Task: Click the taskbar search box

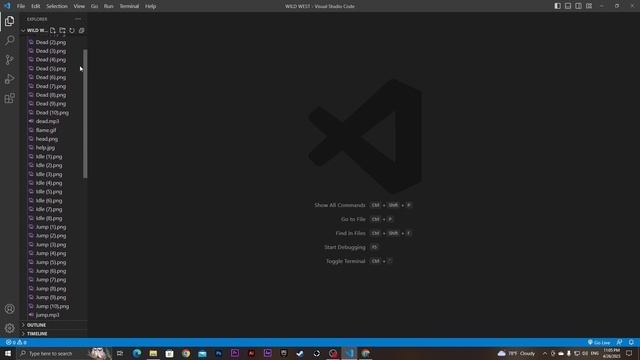Action: coord(63,353)
